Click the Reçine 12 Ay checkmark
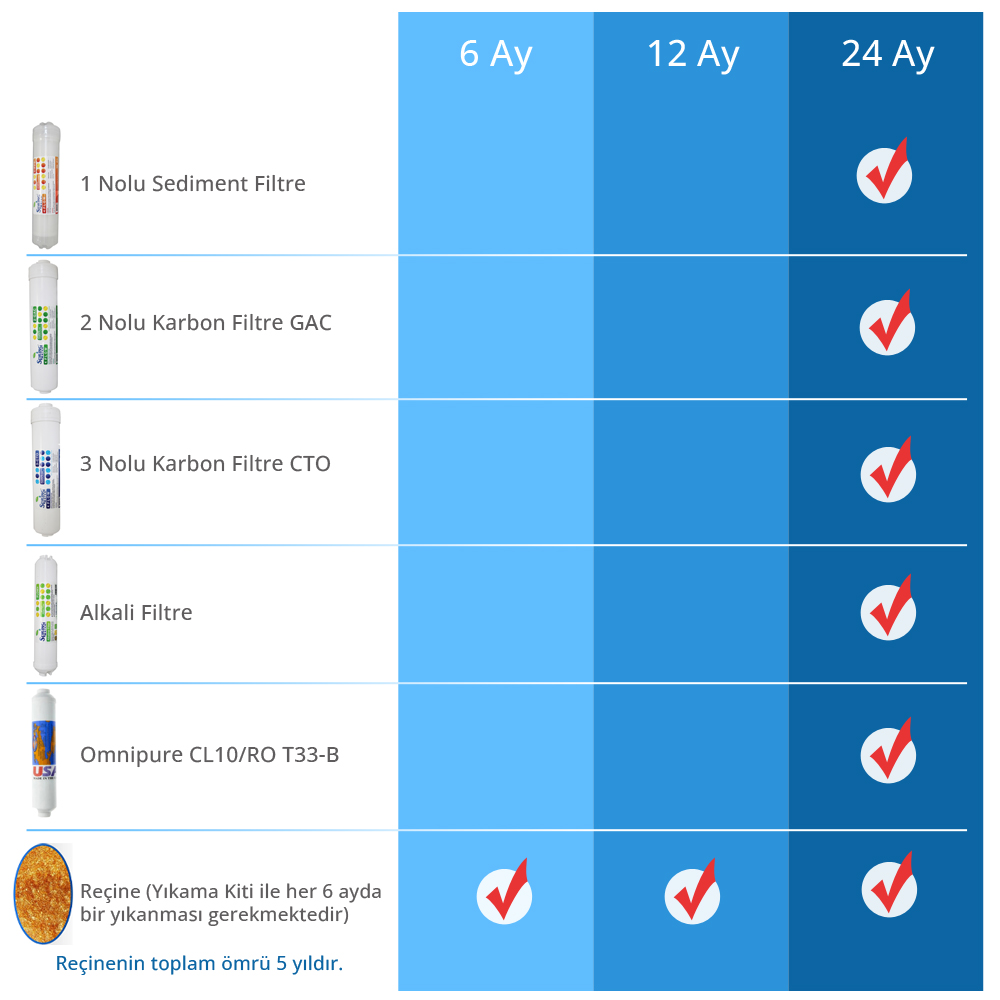 (x=692, y=893)
